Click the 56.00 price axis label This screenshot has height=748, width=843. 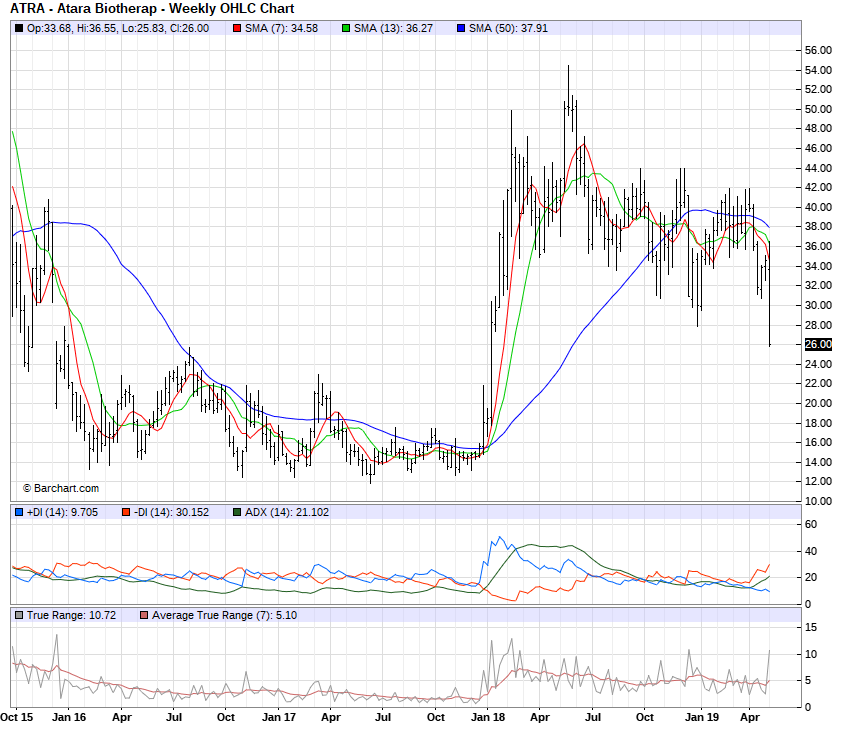coord(818,51)
